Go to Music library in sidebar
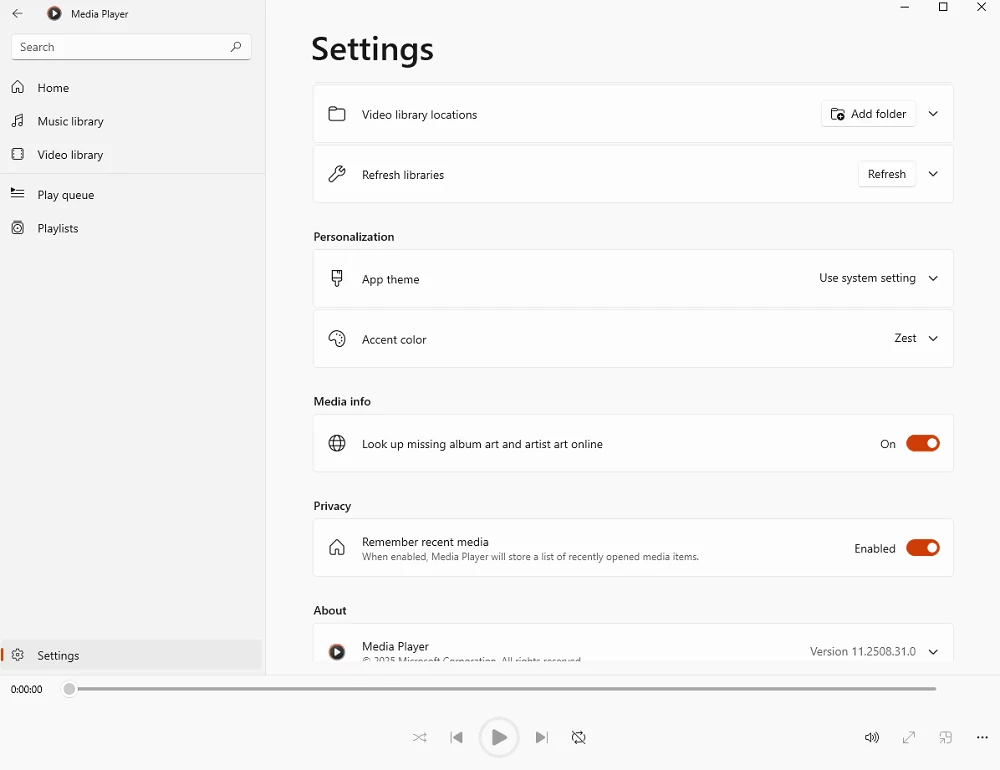 click(x=70, y=121)
